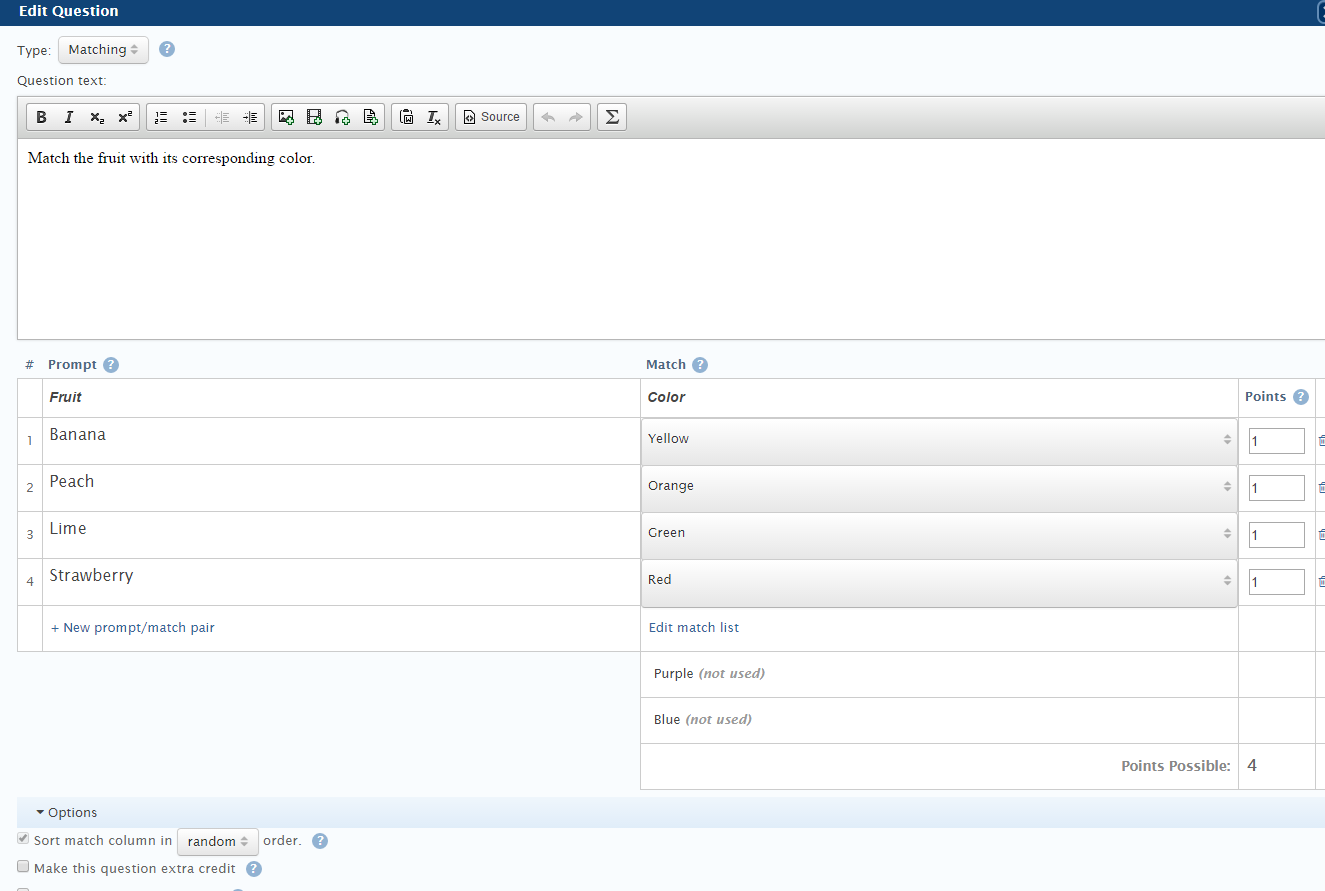Viewport: 1325px width, 891px height.
Task: Click the insert video icon
Action: [x=314, y=117]
